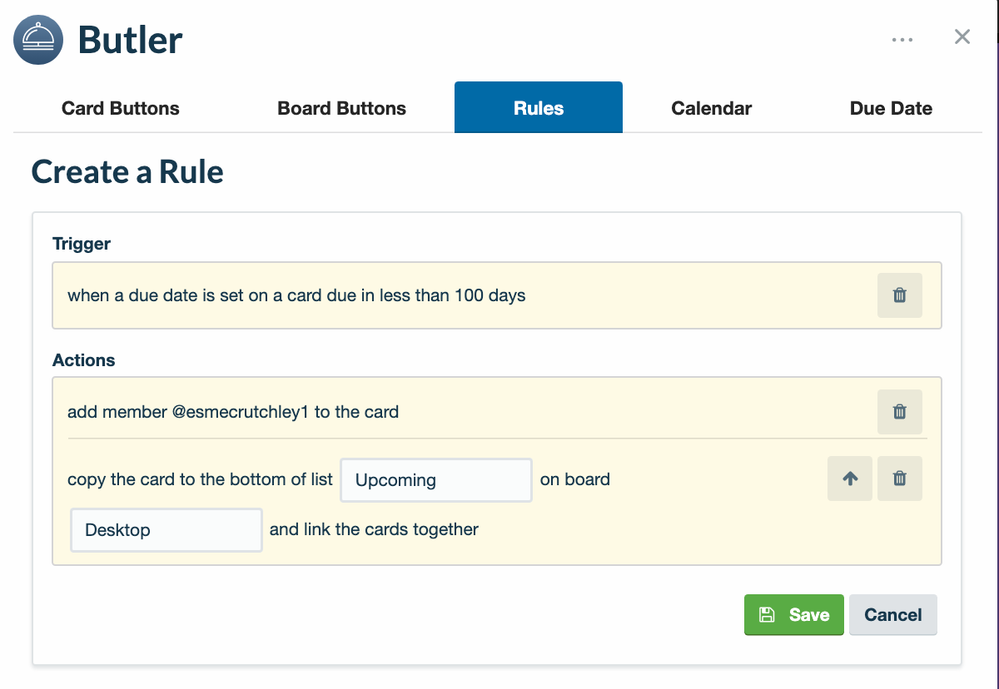Screen dimensions: 999x689
Task: Click the 'copy the card to the bottom of list' text
Action: (x=200, y=479)
